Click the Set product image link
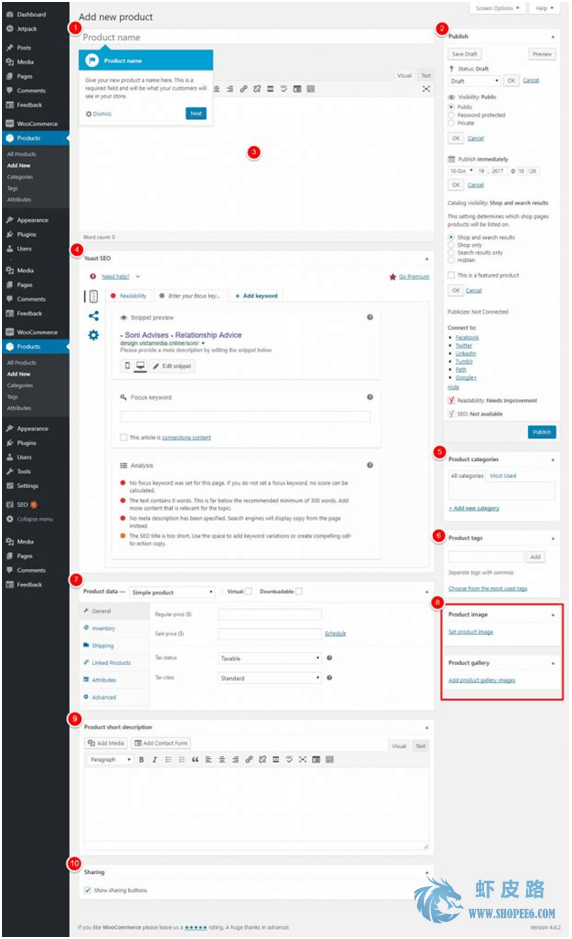The height and width of the screenshot is (939, 572). 471,632
